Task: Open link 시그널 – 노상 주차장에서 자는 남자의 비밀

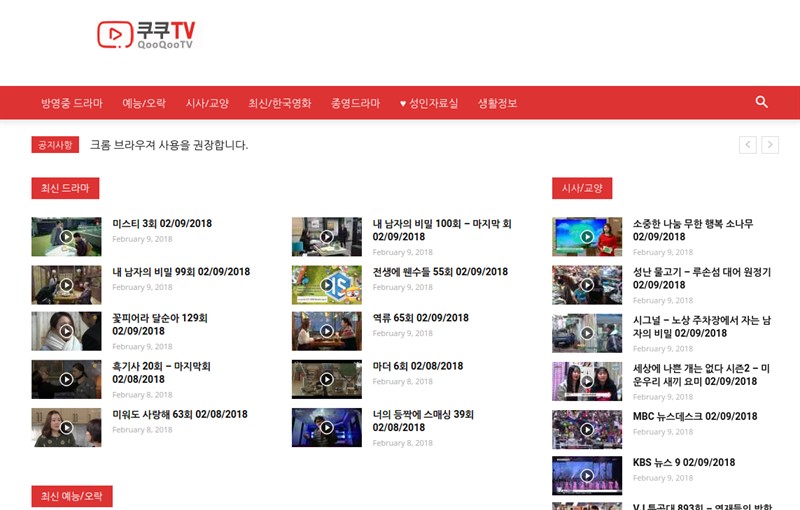Action: 702,326
